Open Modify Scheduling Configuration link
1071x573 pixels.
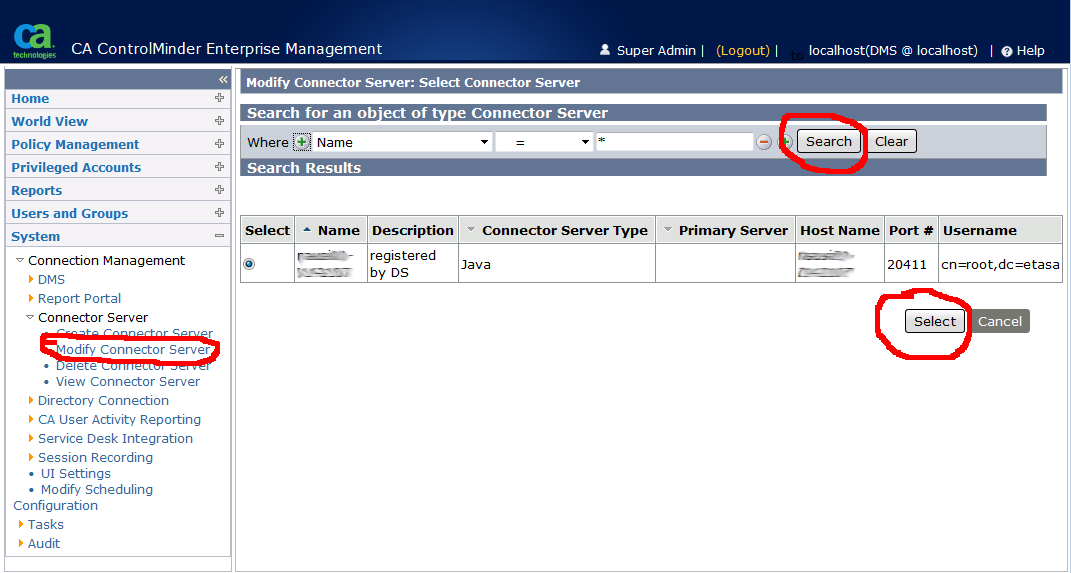[83, 497]
